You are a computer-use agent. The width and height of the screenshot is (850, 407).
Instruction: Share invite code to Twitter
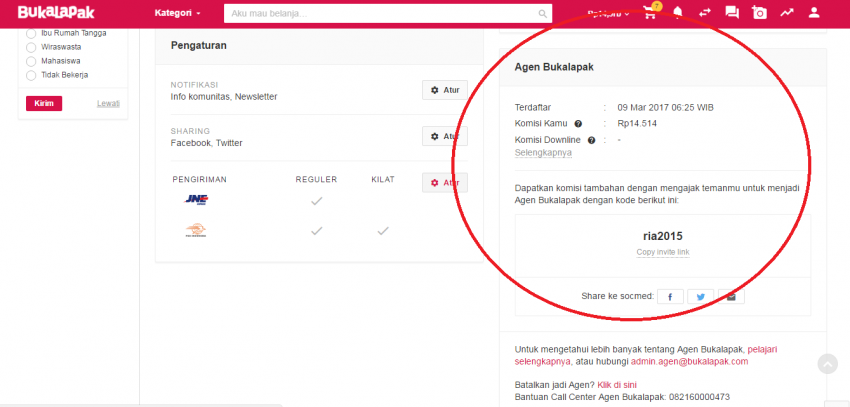(700, 296)
